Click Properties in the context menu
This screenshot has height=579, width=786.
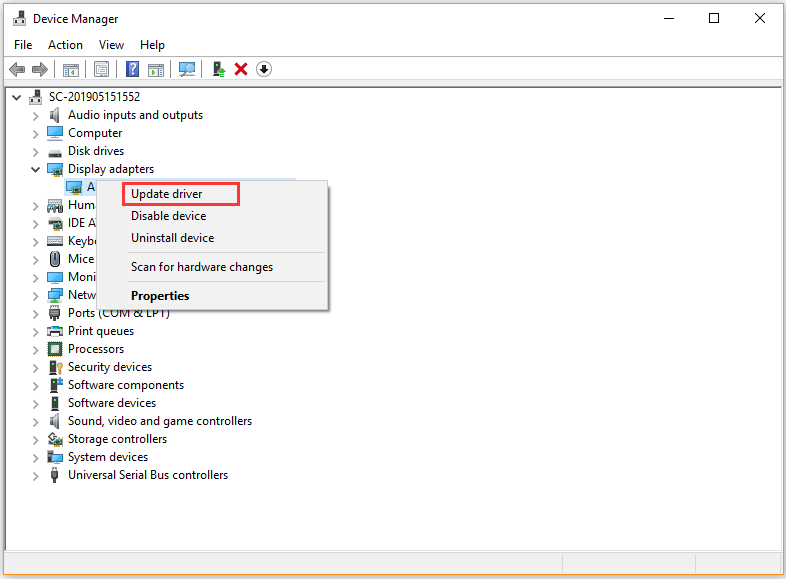(160, 296)
